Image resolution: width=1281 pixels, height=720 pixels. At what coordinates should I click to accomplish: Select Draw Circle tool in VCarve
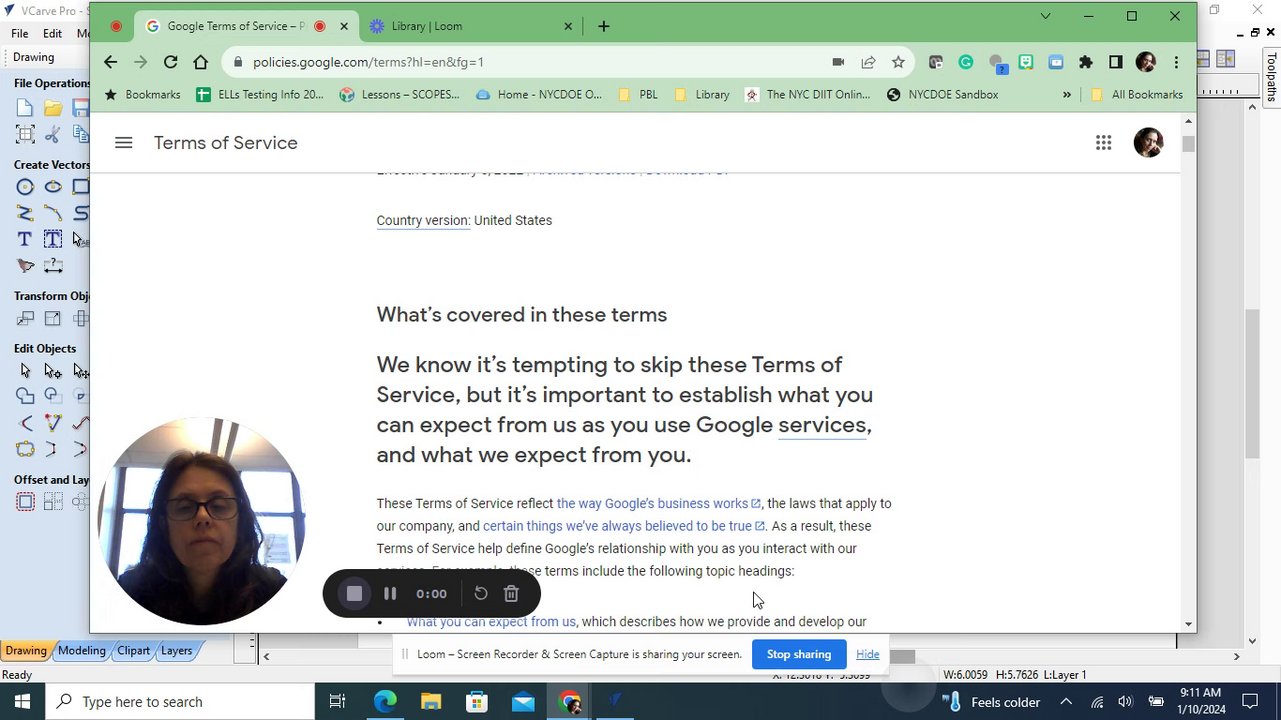pos(25,187)
